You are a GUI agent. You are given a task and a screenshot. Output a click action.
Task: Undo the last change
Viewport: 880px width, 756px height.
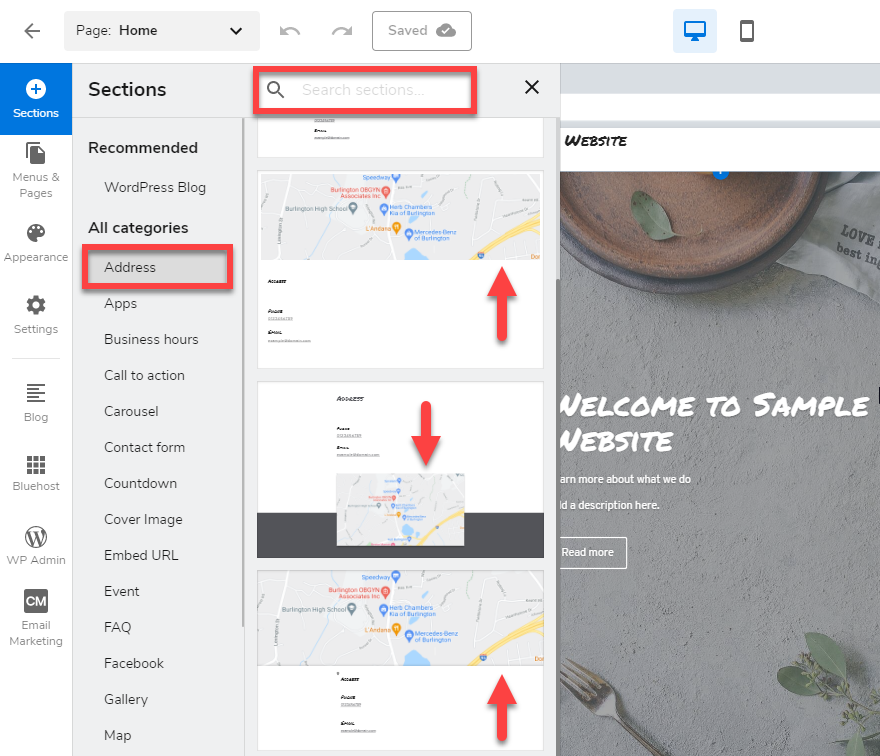[x=290, y=31]
